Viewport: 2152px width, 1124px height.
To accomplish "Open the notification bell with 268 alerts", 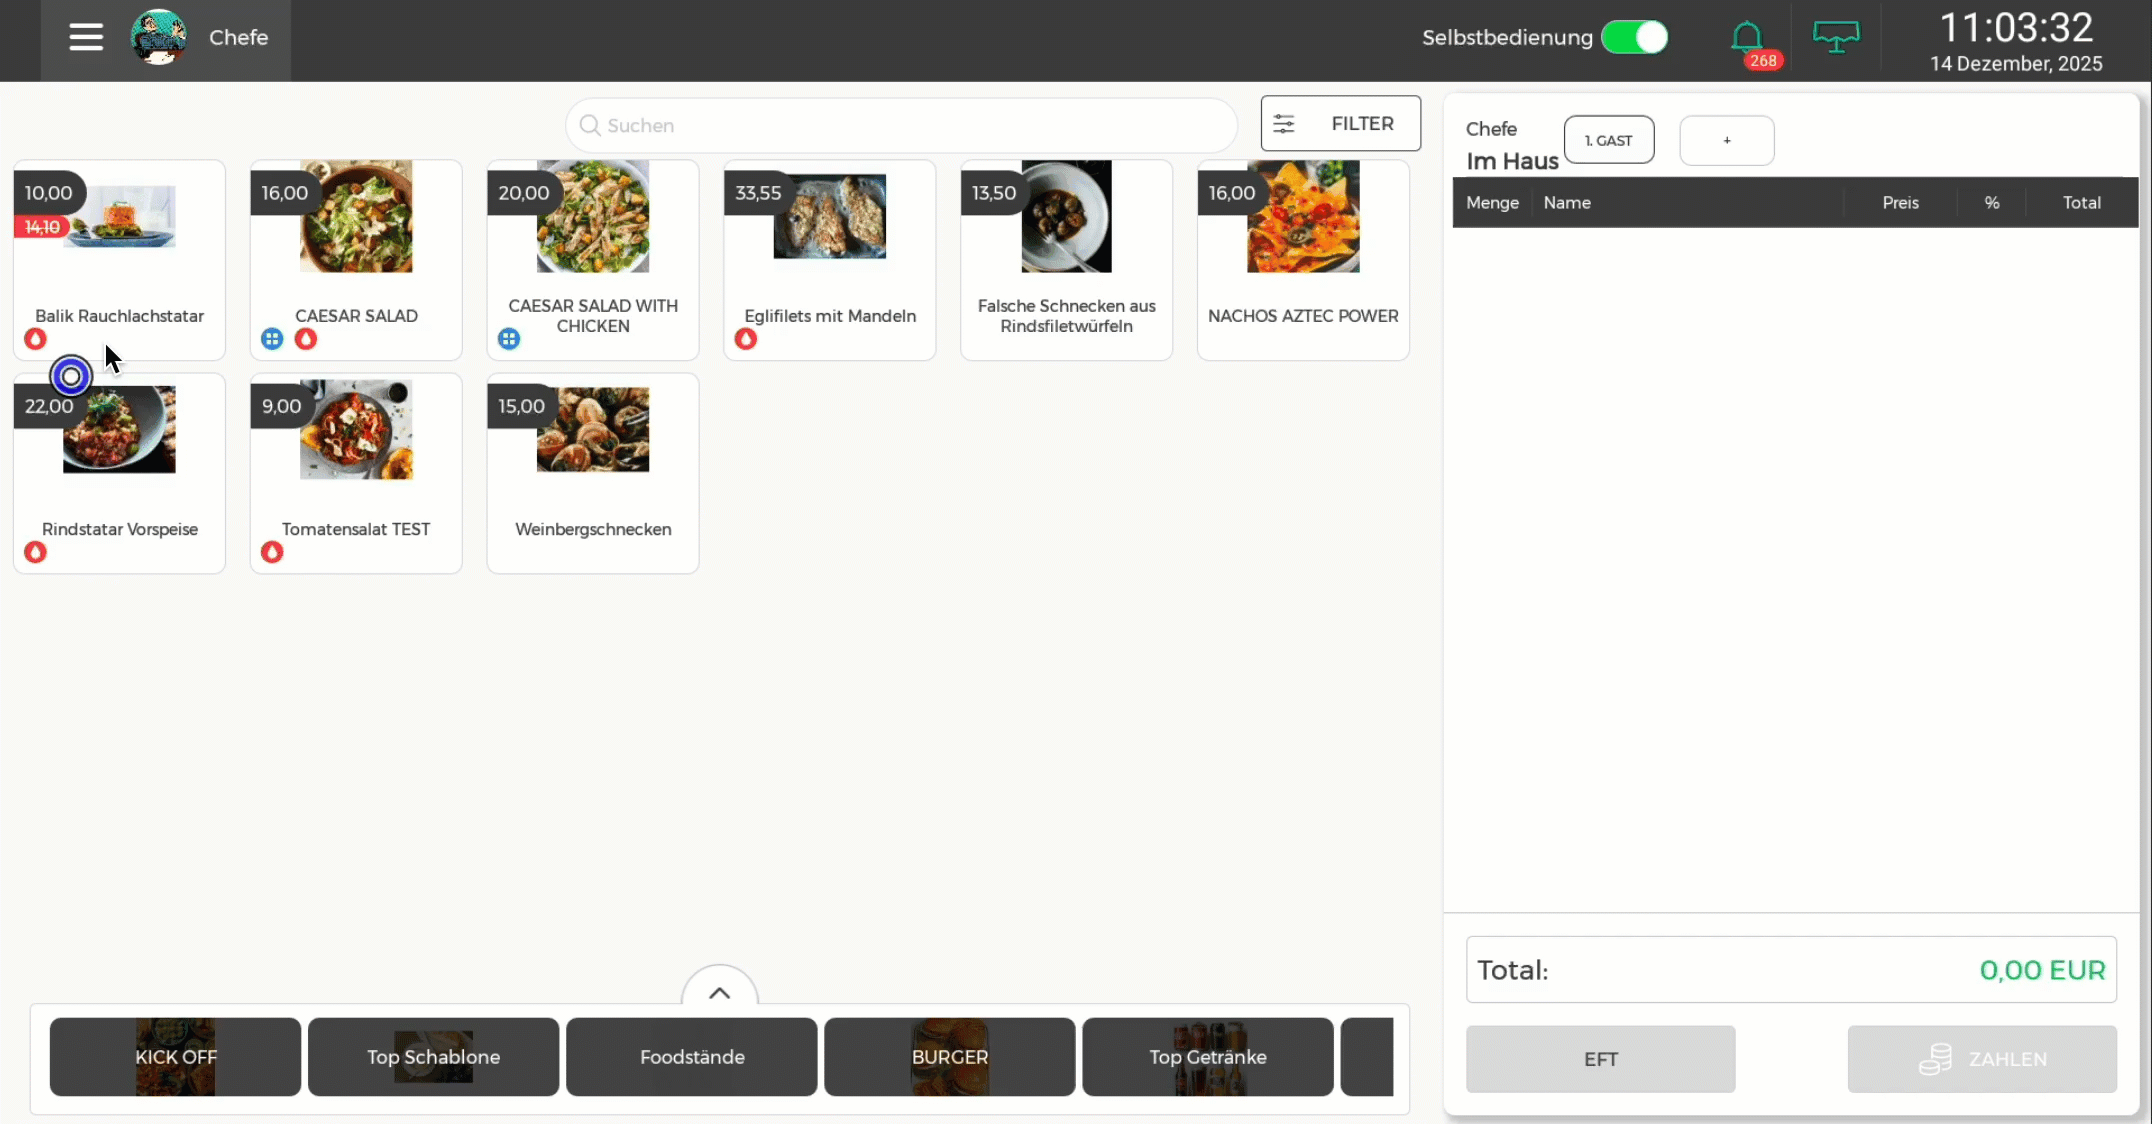I will click(1747, 40).
